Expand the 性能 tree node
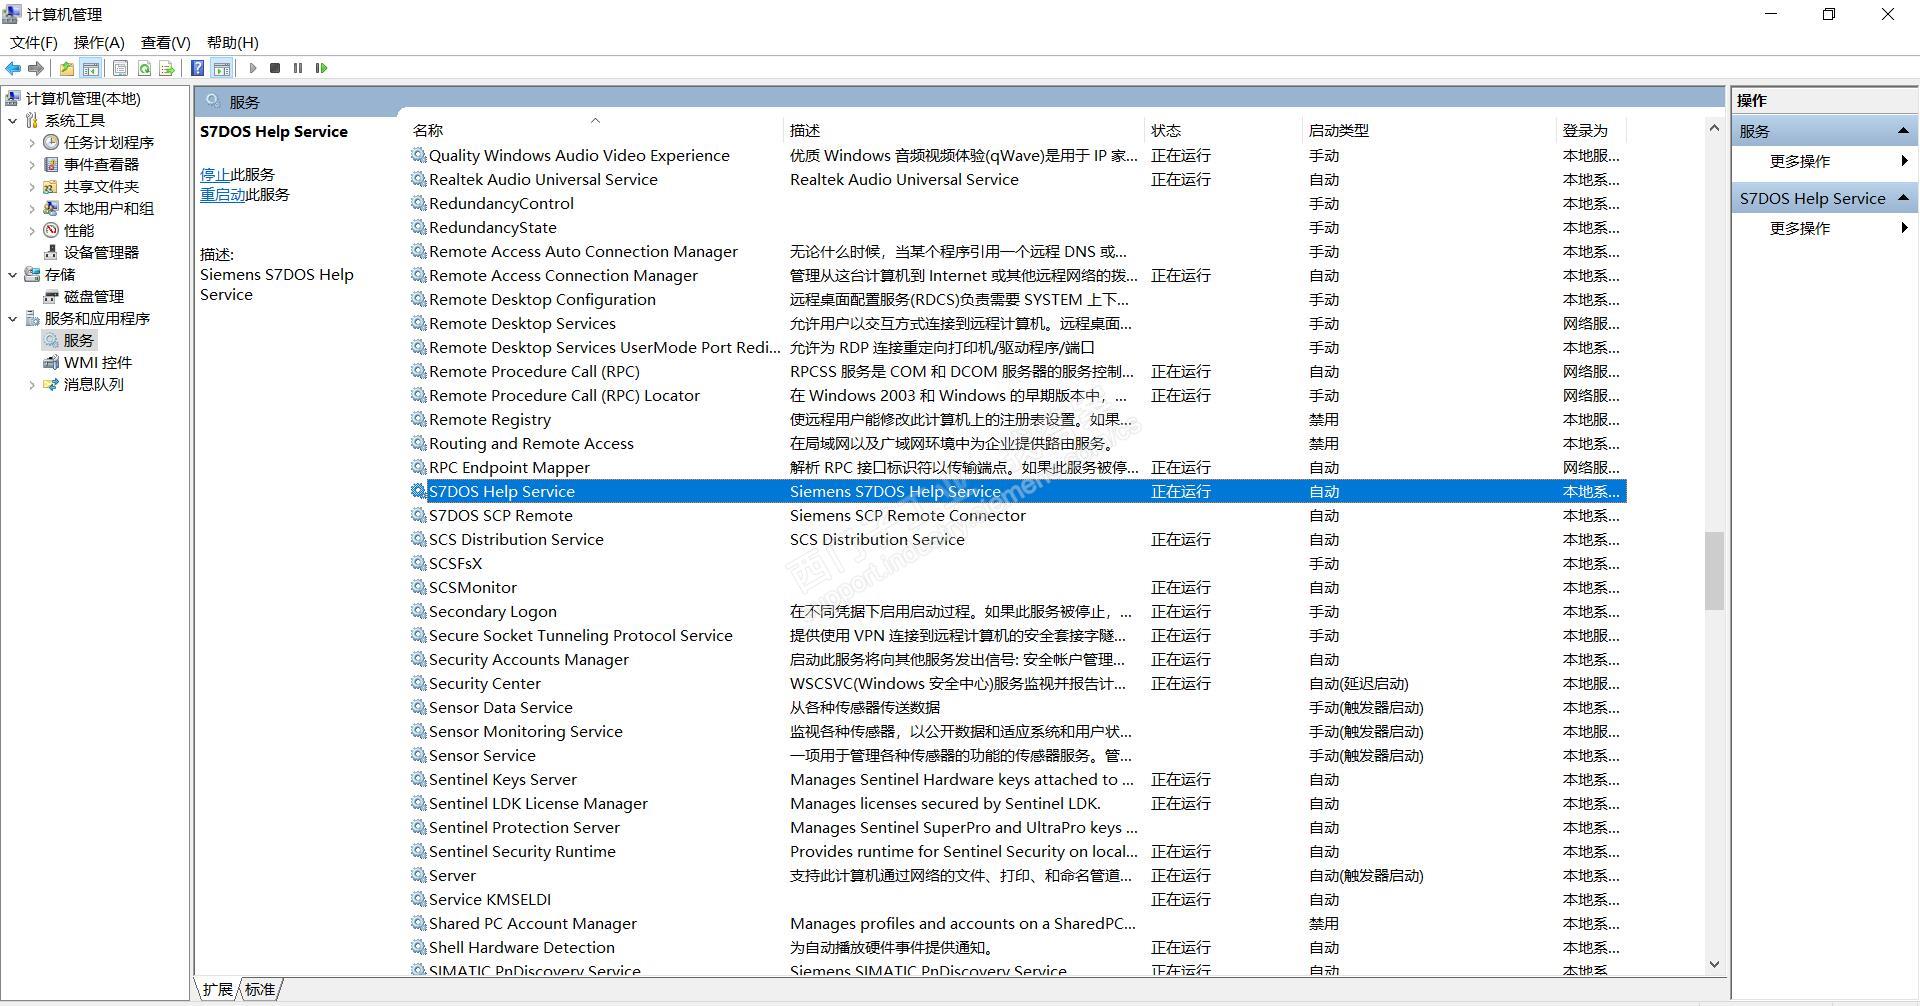1920x1006 pixels. pos(32,230)
